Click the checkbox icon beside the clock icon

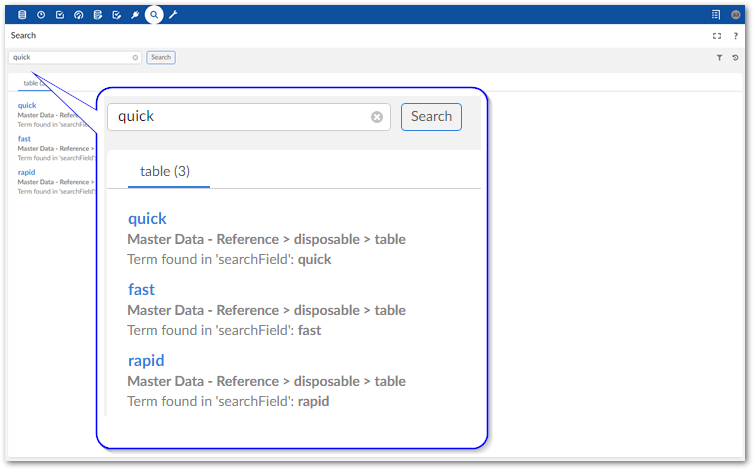coord(60,15)
